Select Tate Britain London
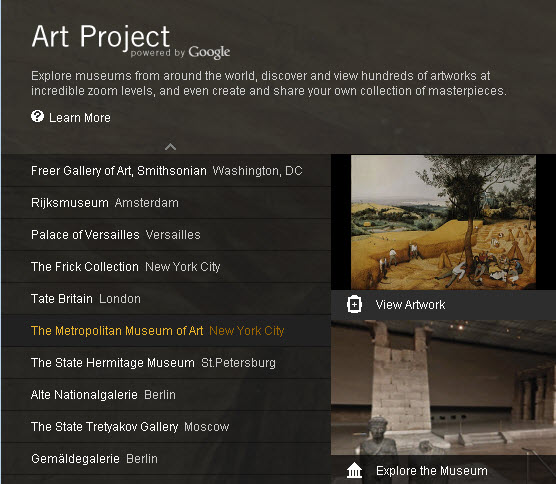The width and height of the screenshot is (556, 484). 166,299
